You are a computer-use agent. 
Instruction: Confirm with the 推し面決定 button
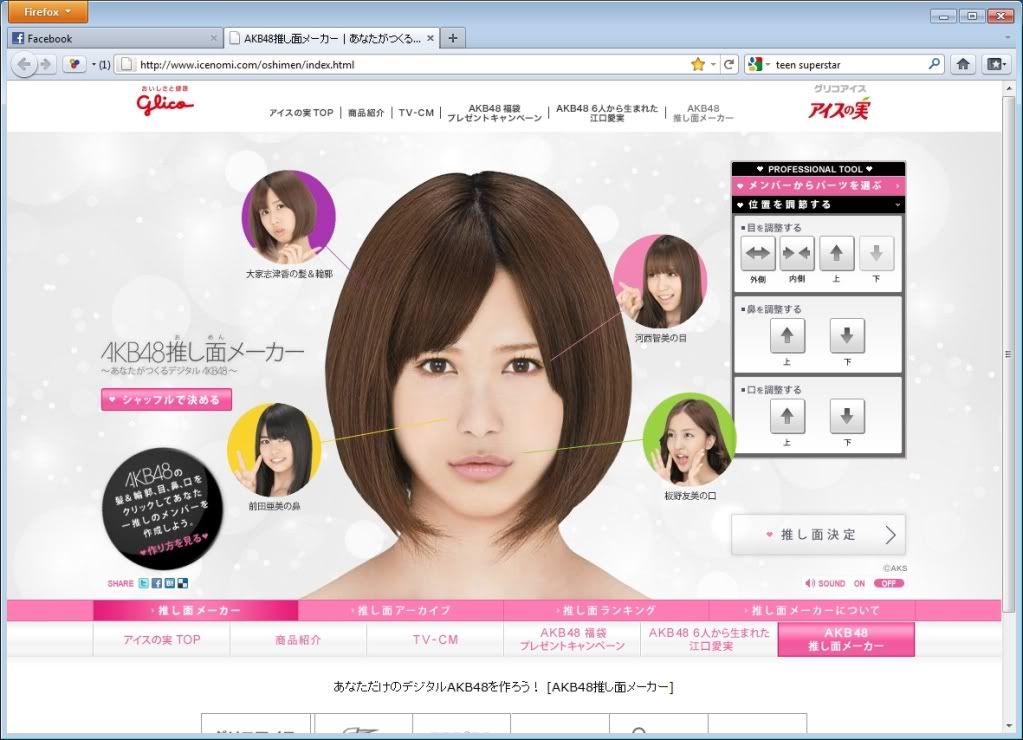(x=818, y=534)
